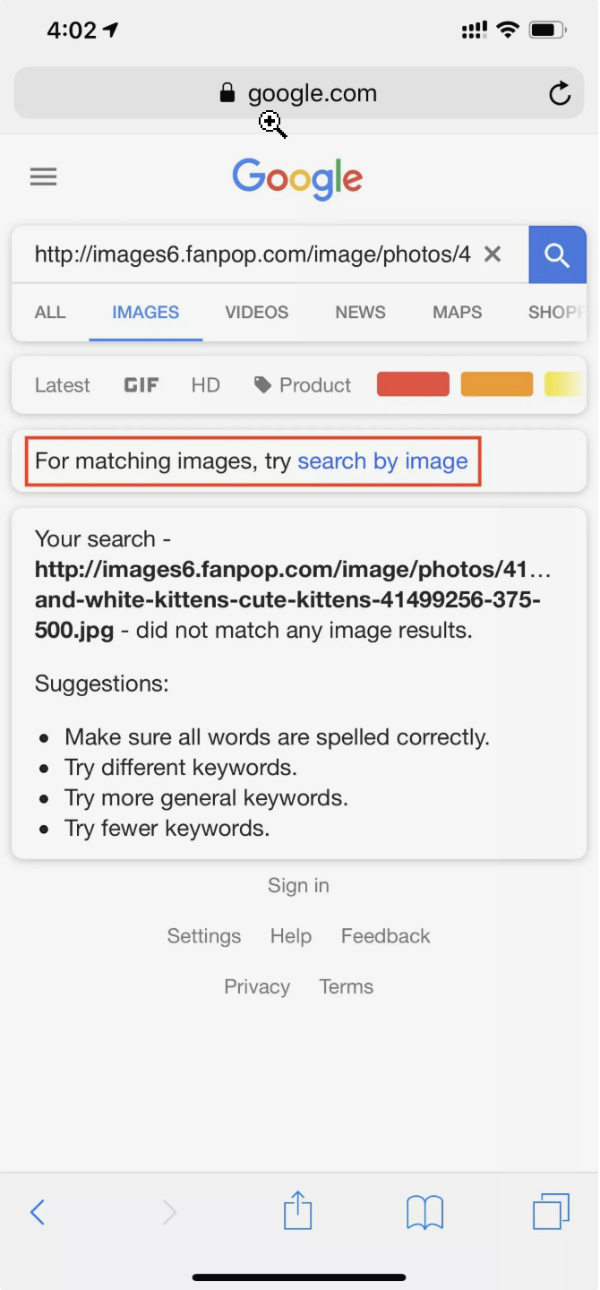Filter images by GIF
This screenshot has width=600, height=1290.
[141, 385]
